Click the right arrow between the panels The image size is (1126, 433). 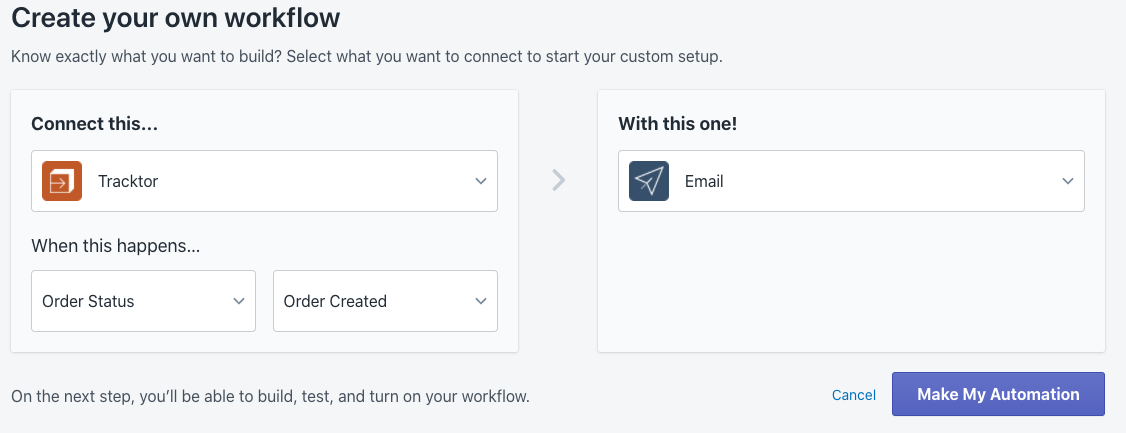click(558, 180)
